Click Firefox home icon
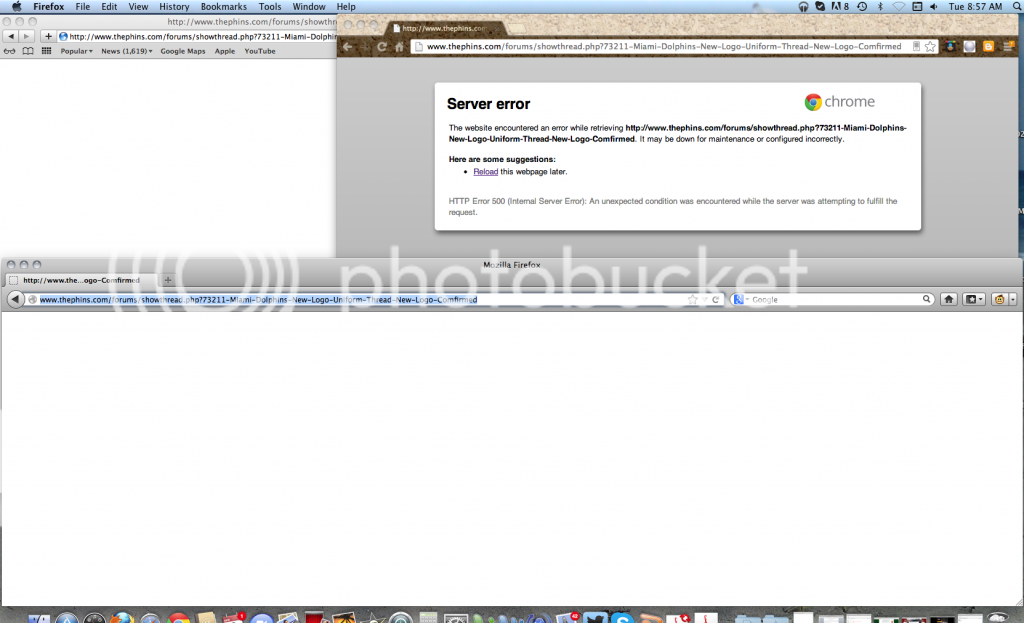This screenshot has width=1024, height=623. coord(948,299)
